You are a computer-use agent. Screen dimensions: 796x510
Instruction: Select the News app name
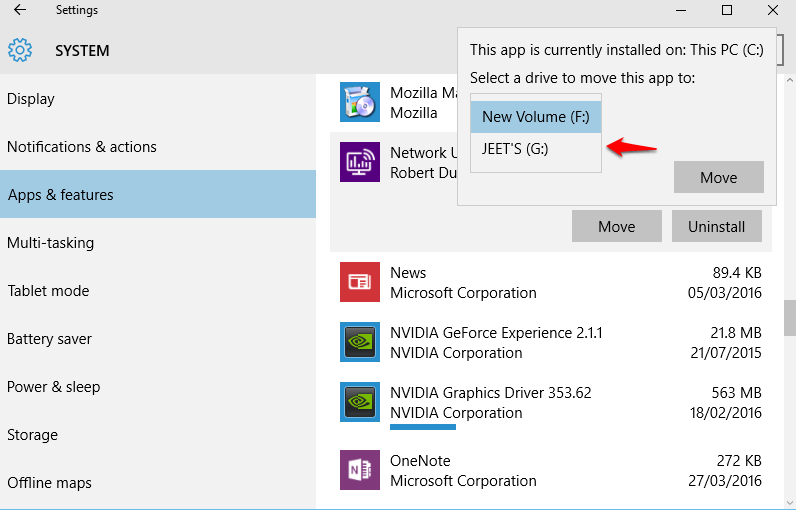408,273
